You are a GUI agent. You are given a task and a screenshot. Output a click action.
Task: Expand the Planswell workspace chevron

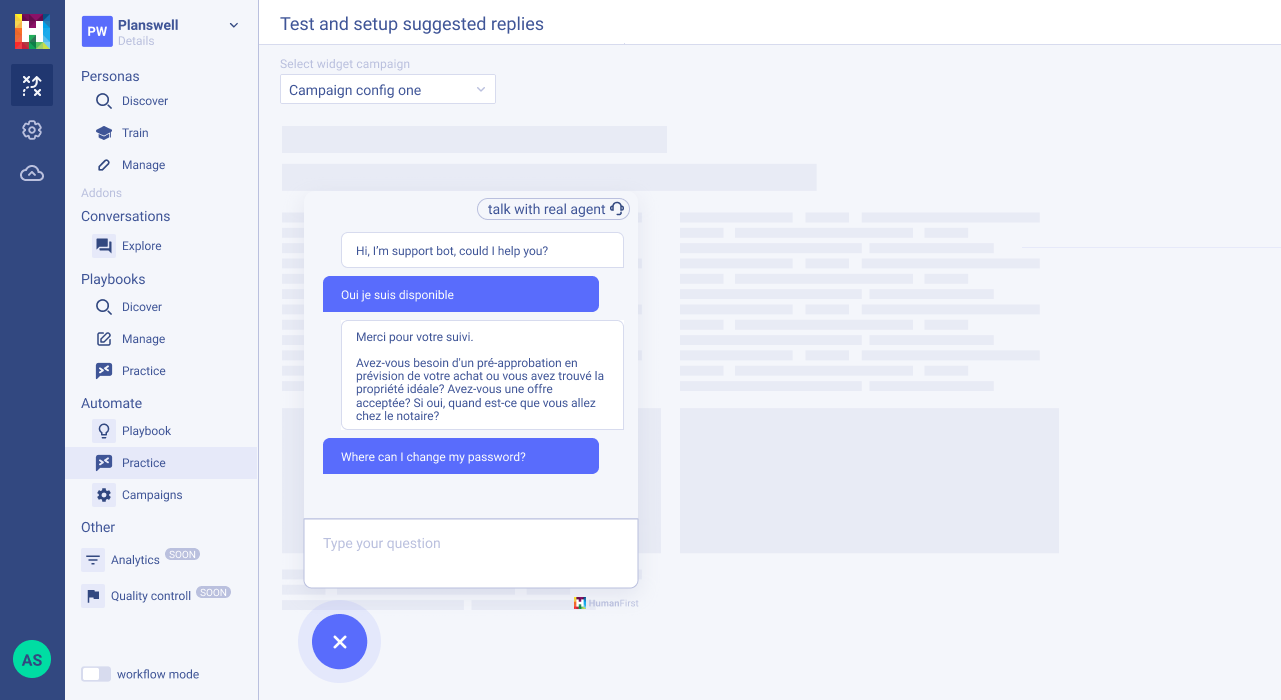(x=233, y=25)
